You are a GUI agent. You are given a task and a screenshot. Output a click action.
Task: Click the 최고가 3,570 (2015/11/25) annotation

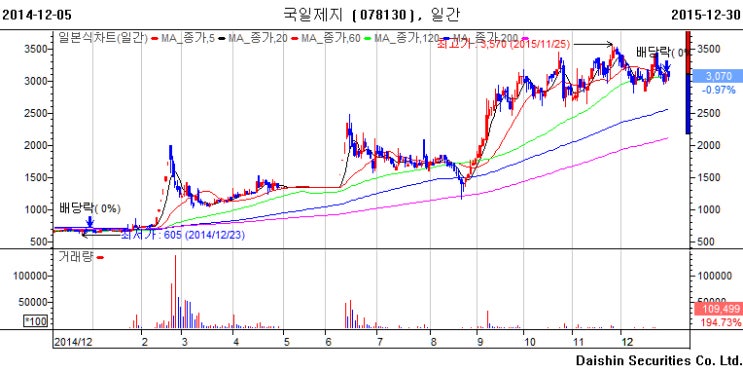click(502, 45)
